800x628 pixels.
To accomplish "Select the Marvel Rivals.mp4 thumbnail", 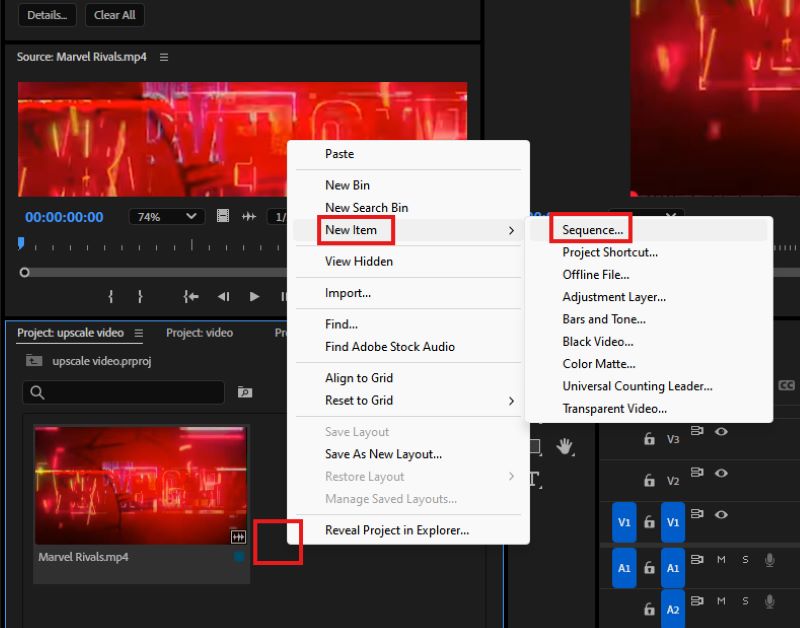I will pyautogui.click(x=140, y=484).
